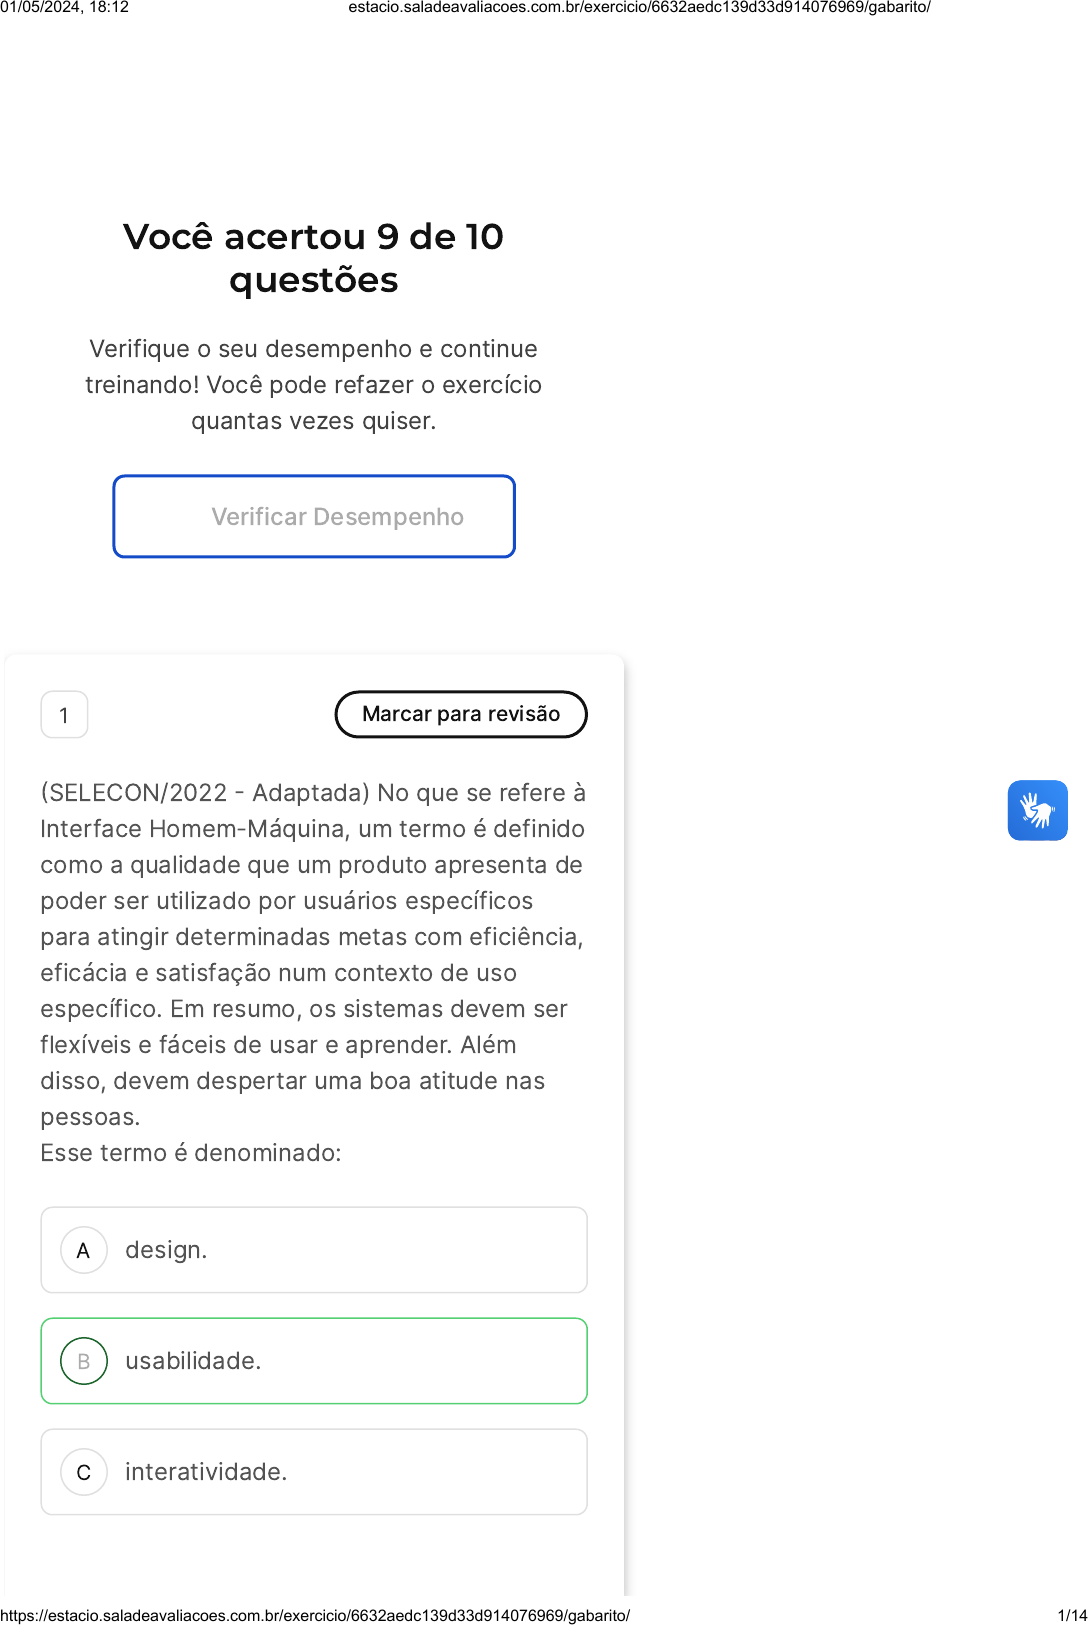Choose the answer text "design."
The height and width of the screenshot is (1625, 1088).
point(166,1250)
